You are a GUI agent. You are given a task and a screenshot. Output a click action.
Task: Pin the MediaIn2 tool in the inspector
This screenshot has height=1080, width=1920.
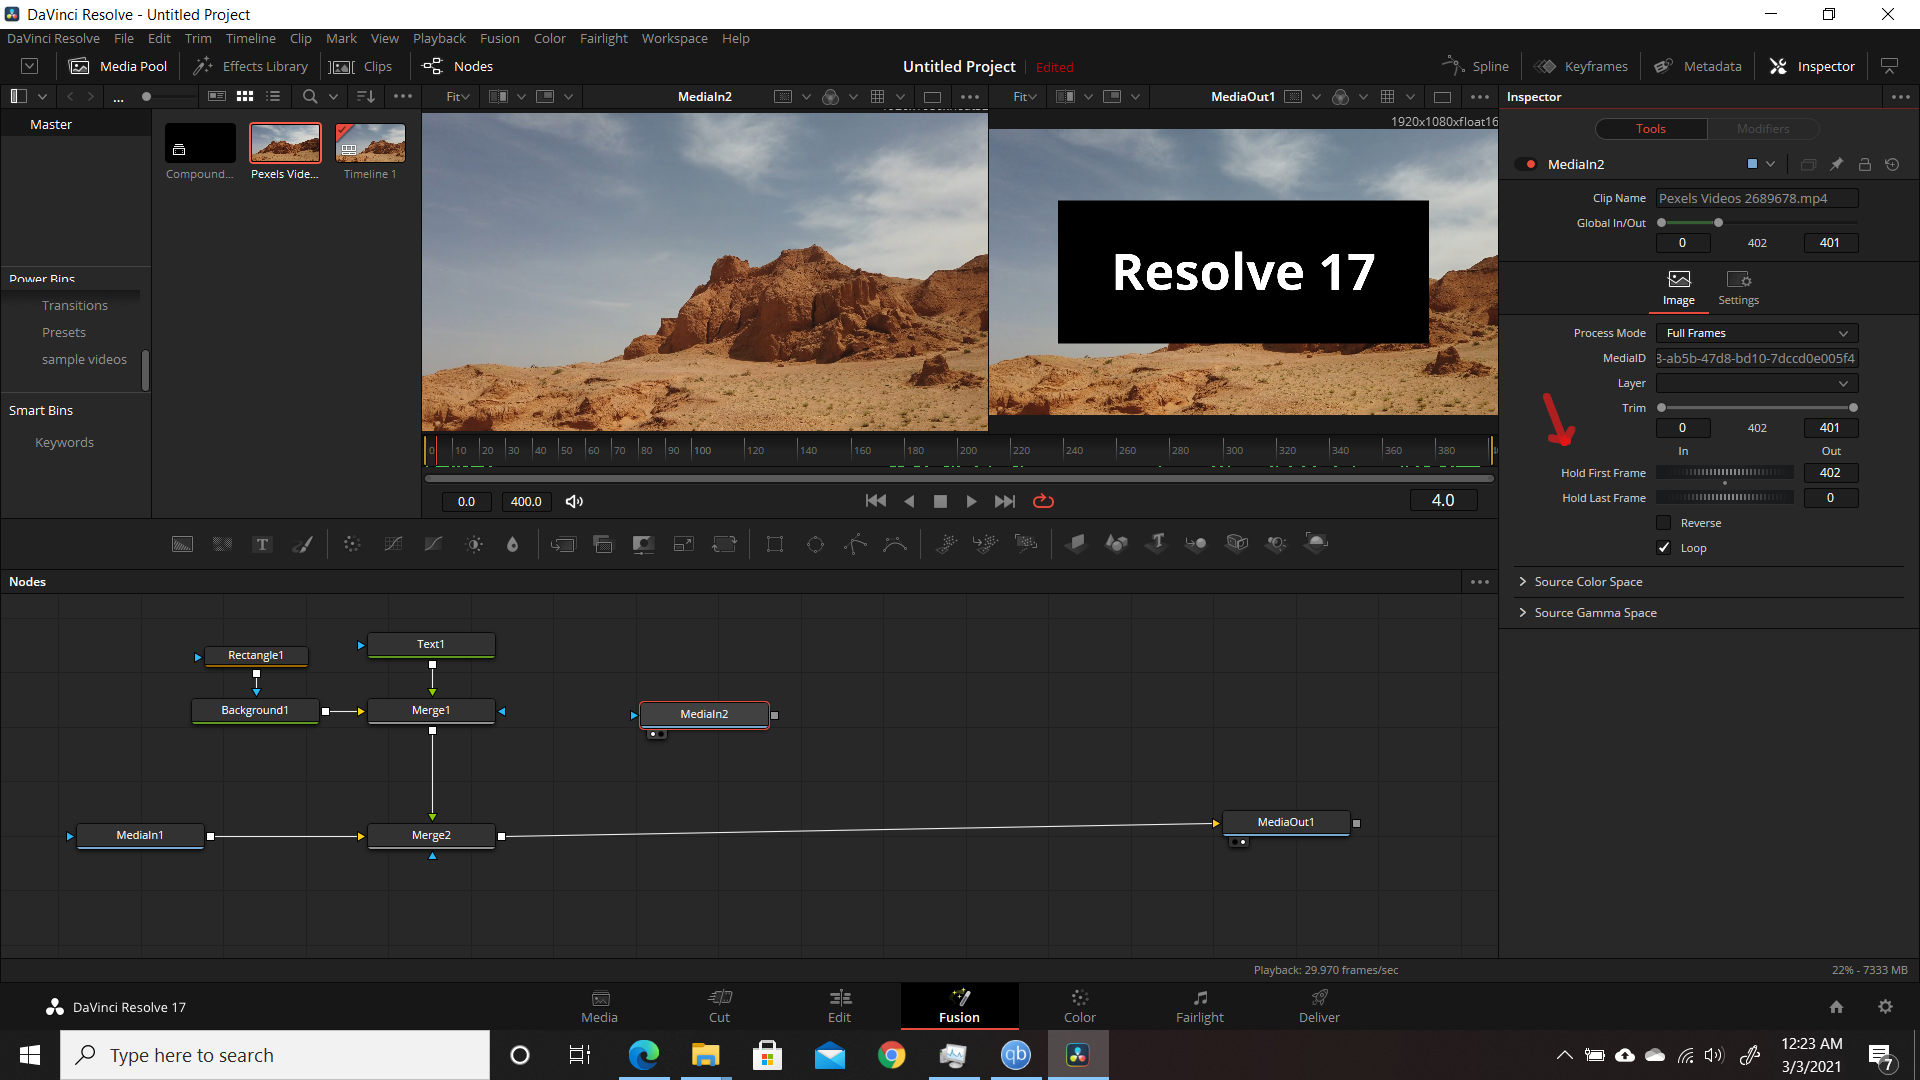click(1836, 164)
